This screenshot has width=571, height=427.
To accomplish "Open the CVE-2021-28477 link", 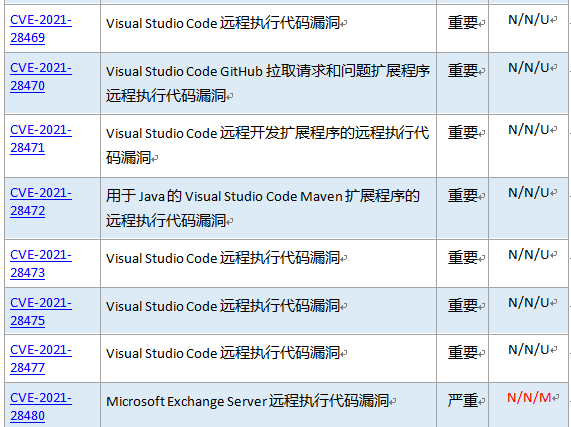I will point(41,359).
